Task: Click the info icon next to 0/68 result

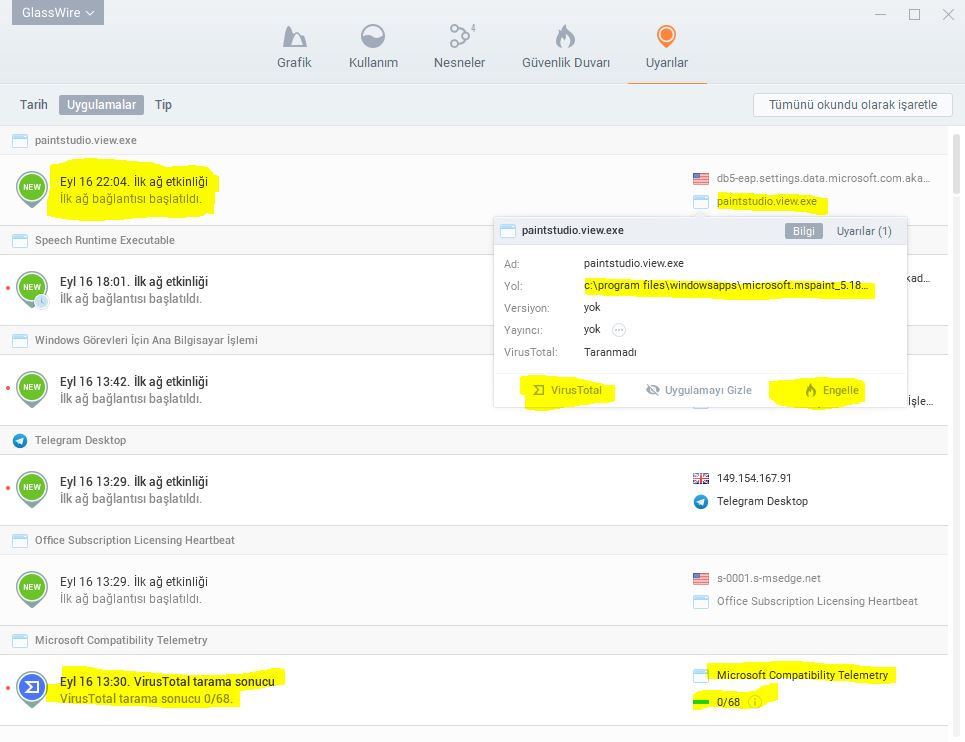Action: [755, 702]
